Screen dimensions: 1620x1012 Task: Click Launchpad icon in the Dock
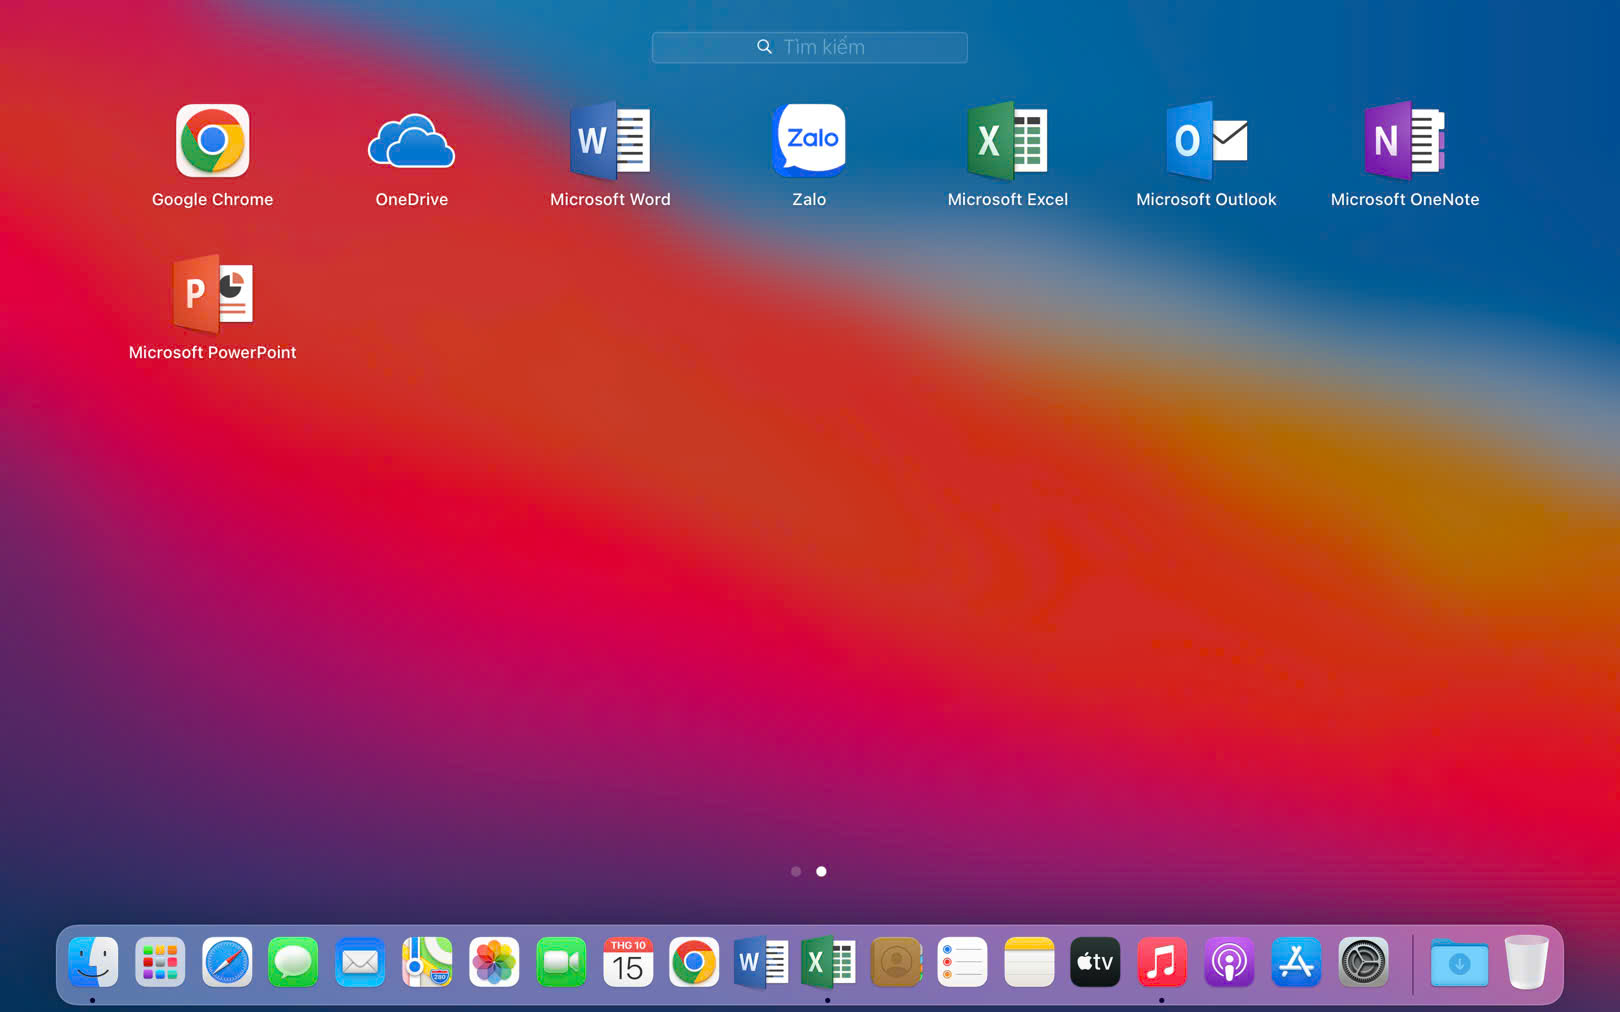point(160,963)
